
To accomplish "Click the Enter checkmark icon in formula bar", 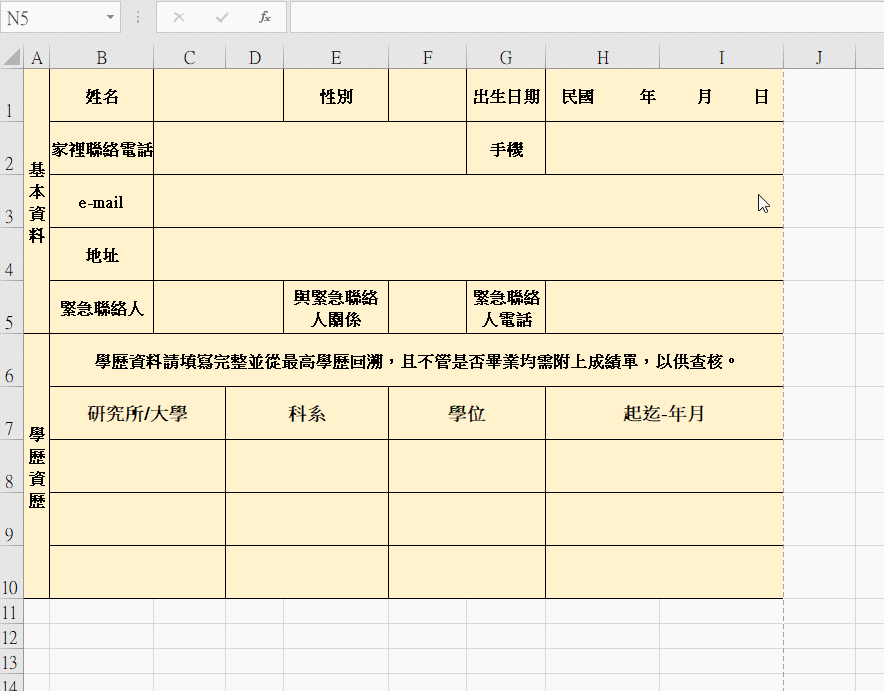I will coord(221,17).
